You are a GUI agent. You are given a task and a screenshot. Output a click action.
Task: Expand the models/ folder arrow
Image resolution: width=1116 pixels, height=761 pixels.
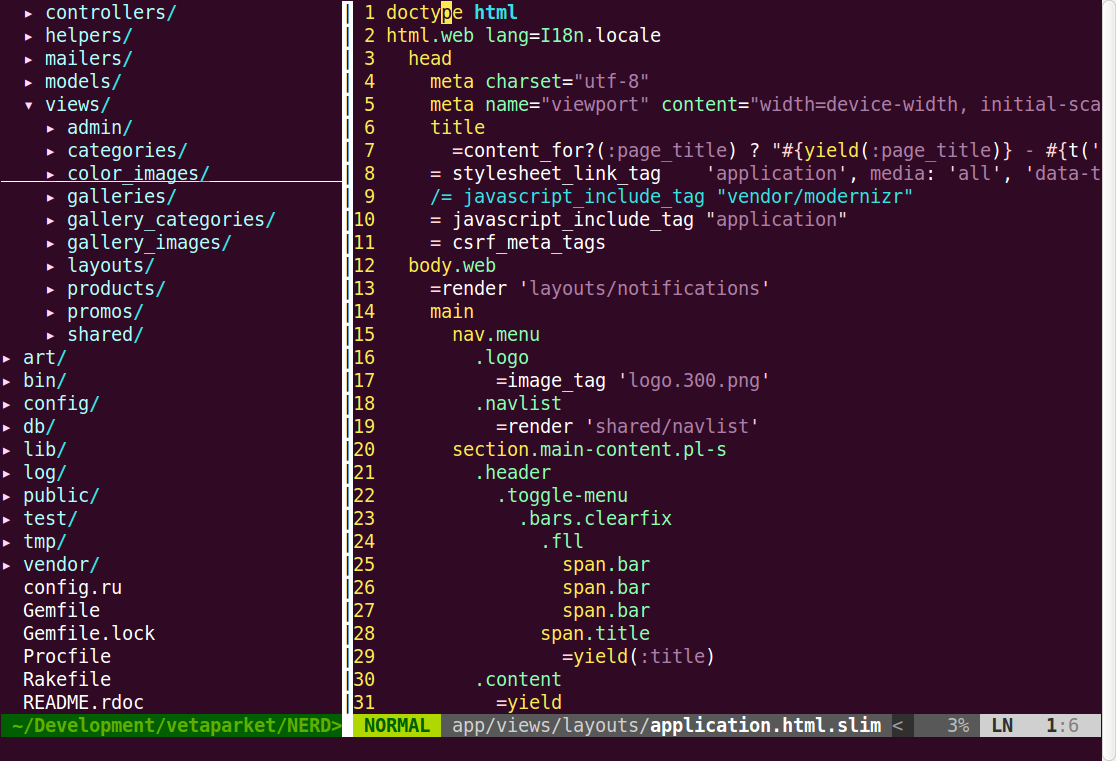[28, 83]
